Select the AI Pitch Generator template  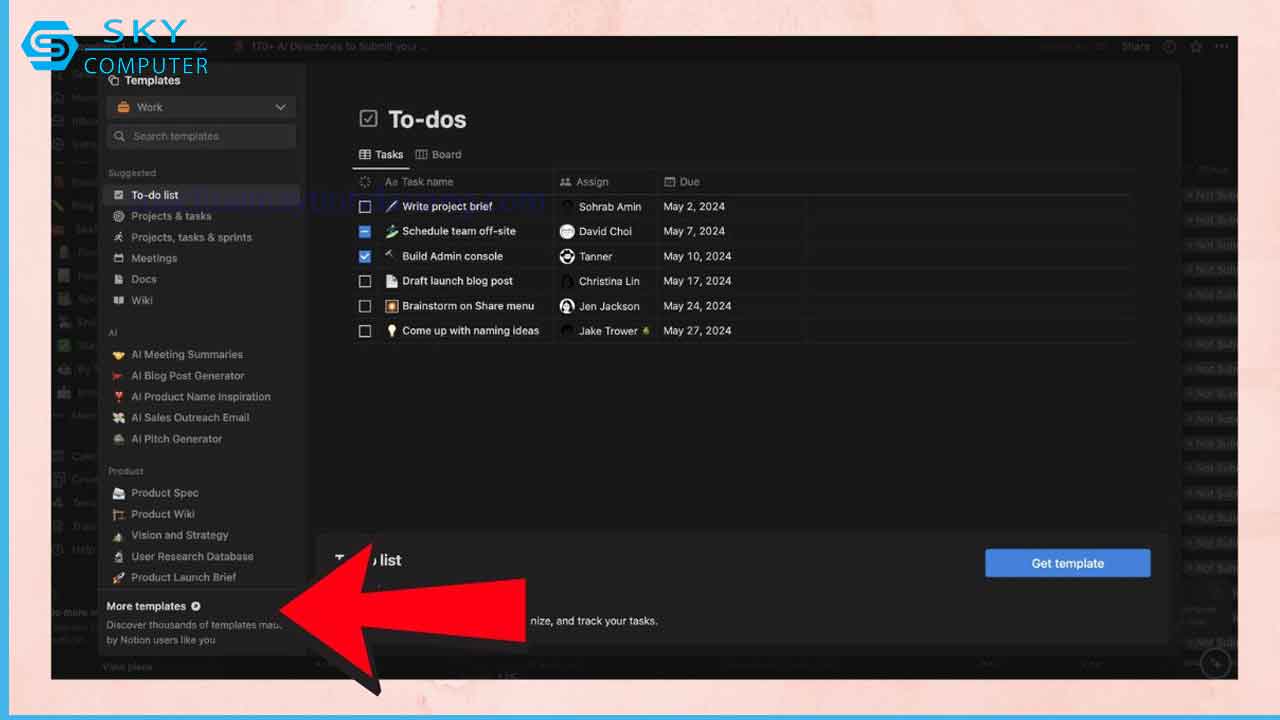176,439
